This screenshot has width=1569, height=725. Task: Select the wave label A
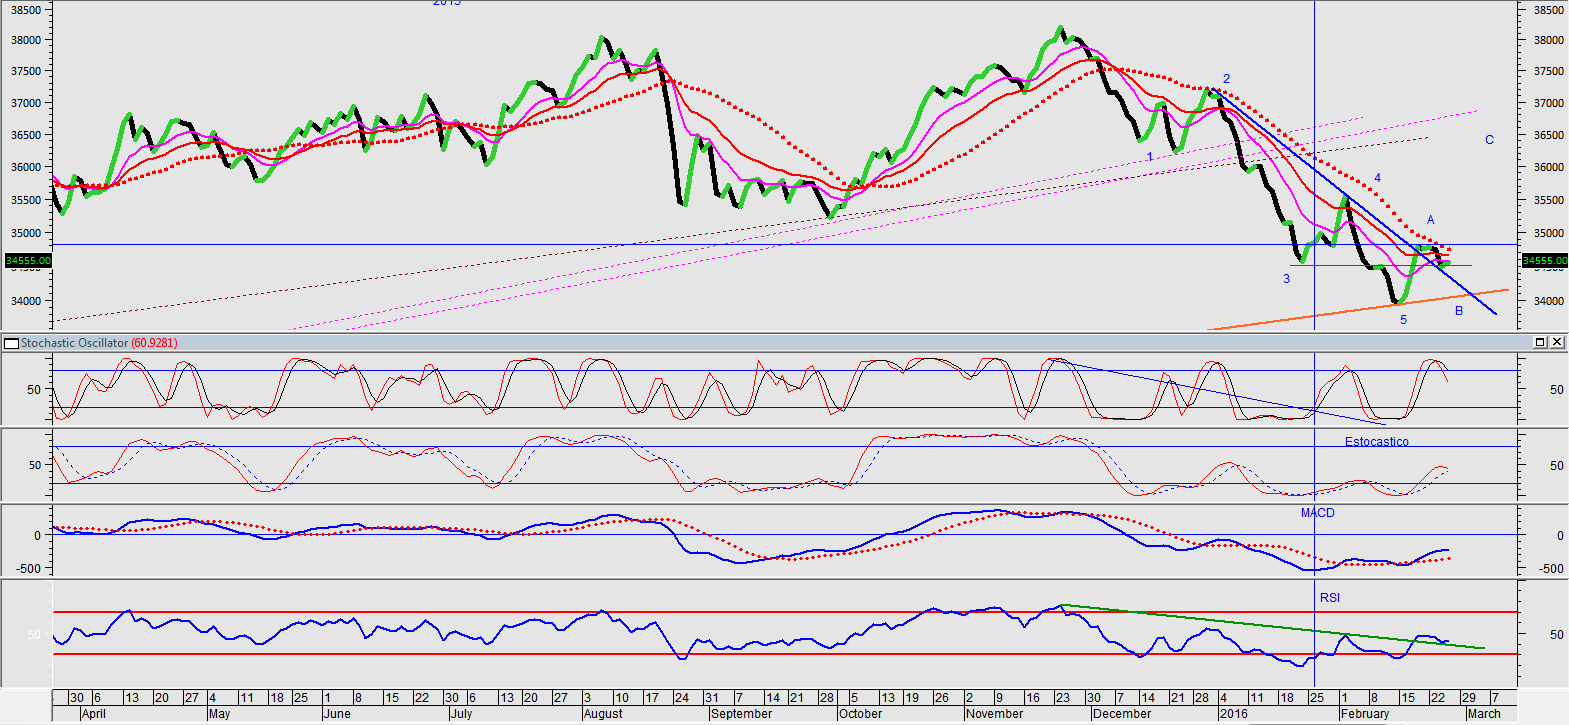tap(1430, 220)
